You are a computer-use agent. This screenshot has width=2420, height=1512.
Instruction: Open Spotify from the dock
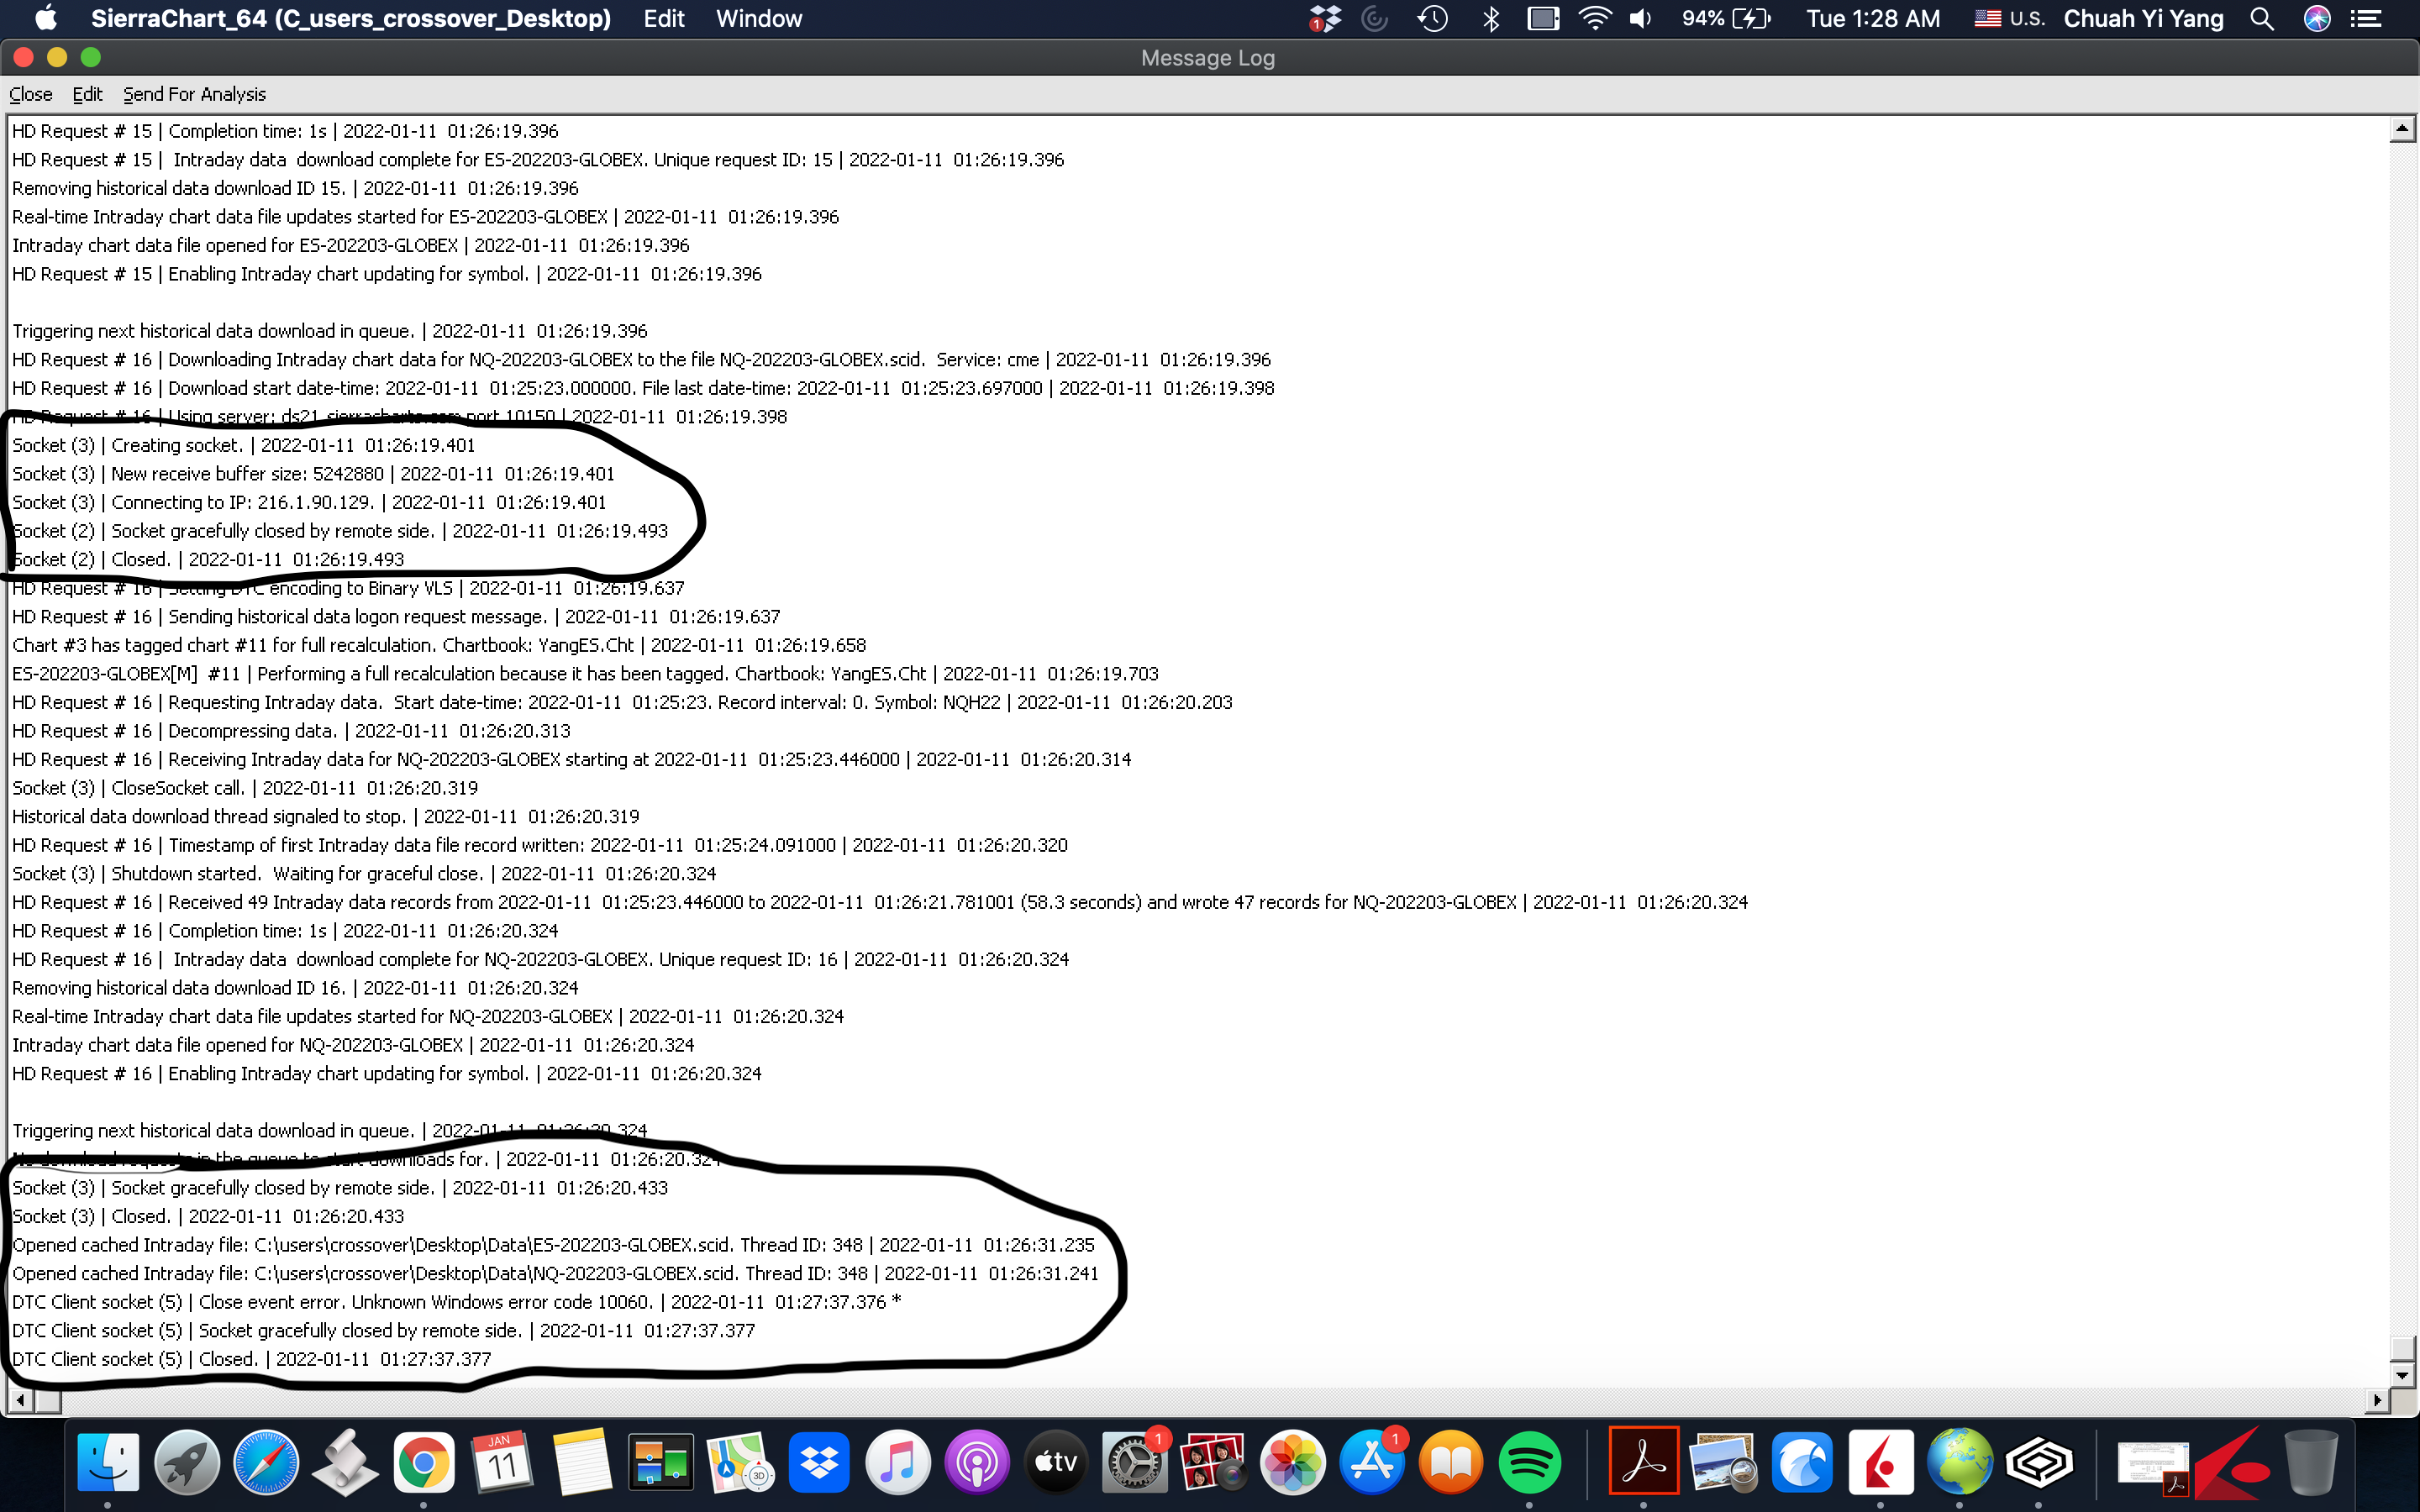pyautogui.click(x=1529, y=1463)
